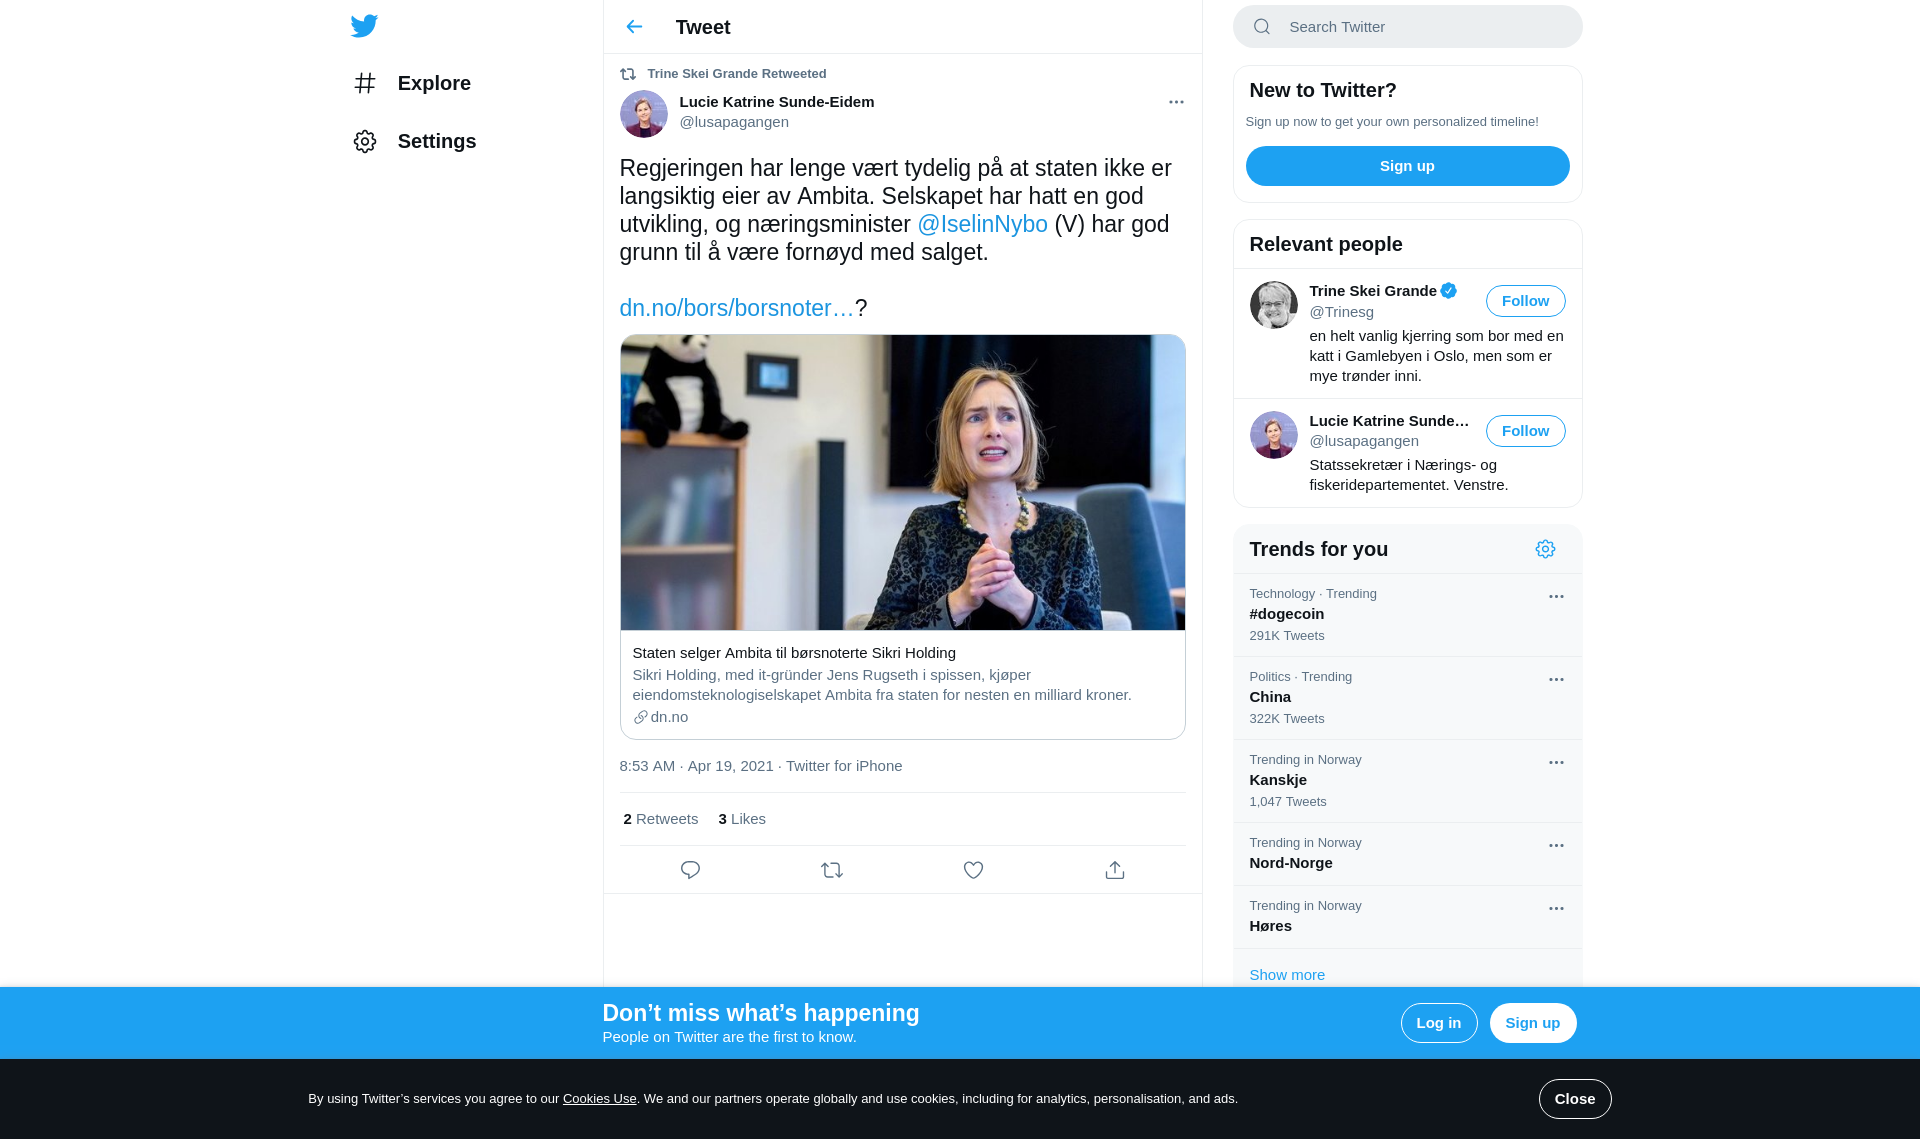Click the retweeted indicator icon
Viewport: 1920px width, 1139px height.
628,74
